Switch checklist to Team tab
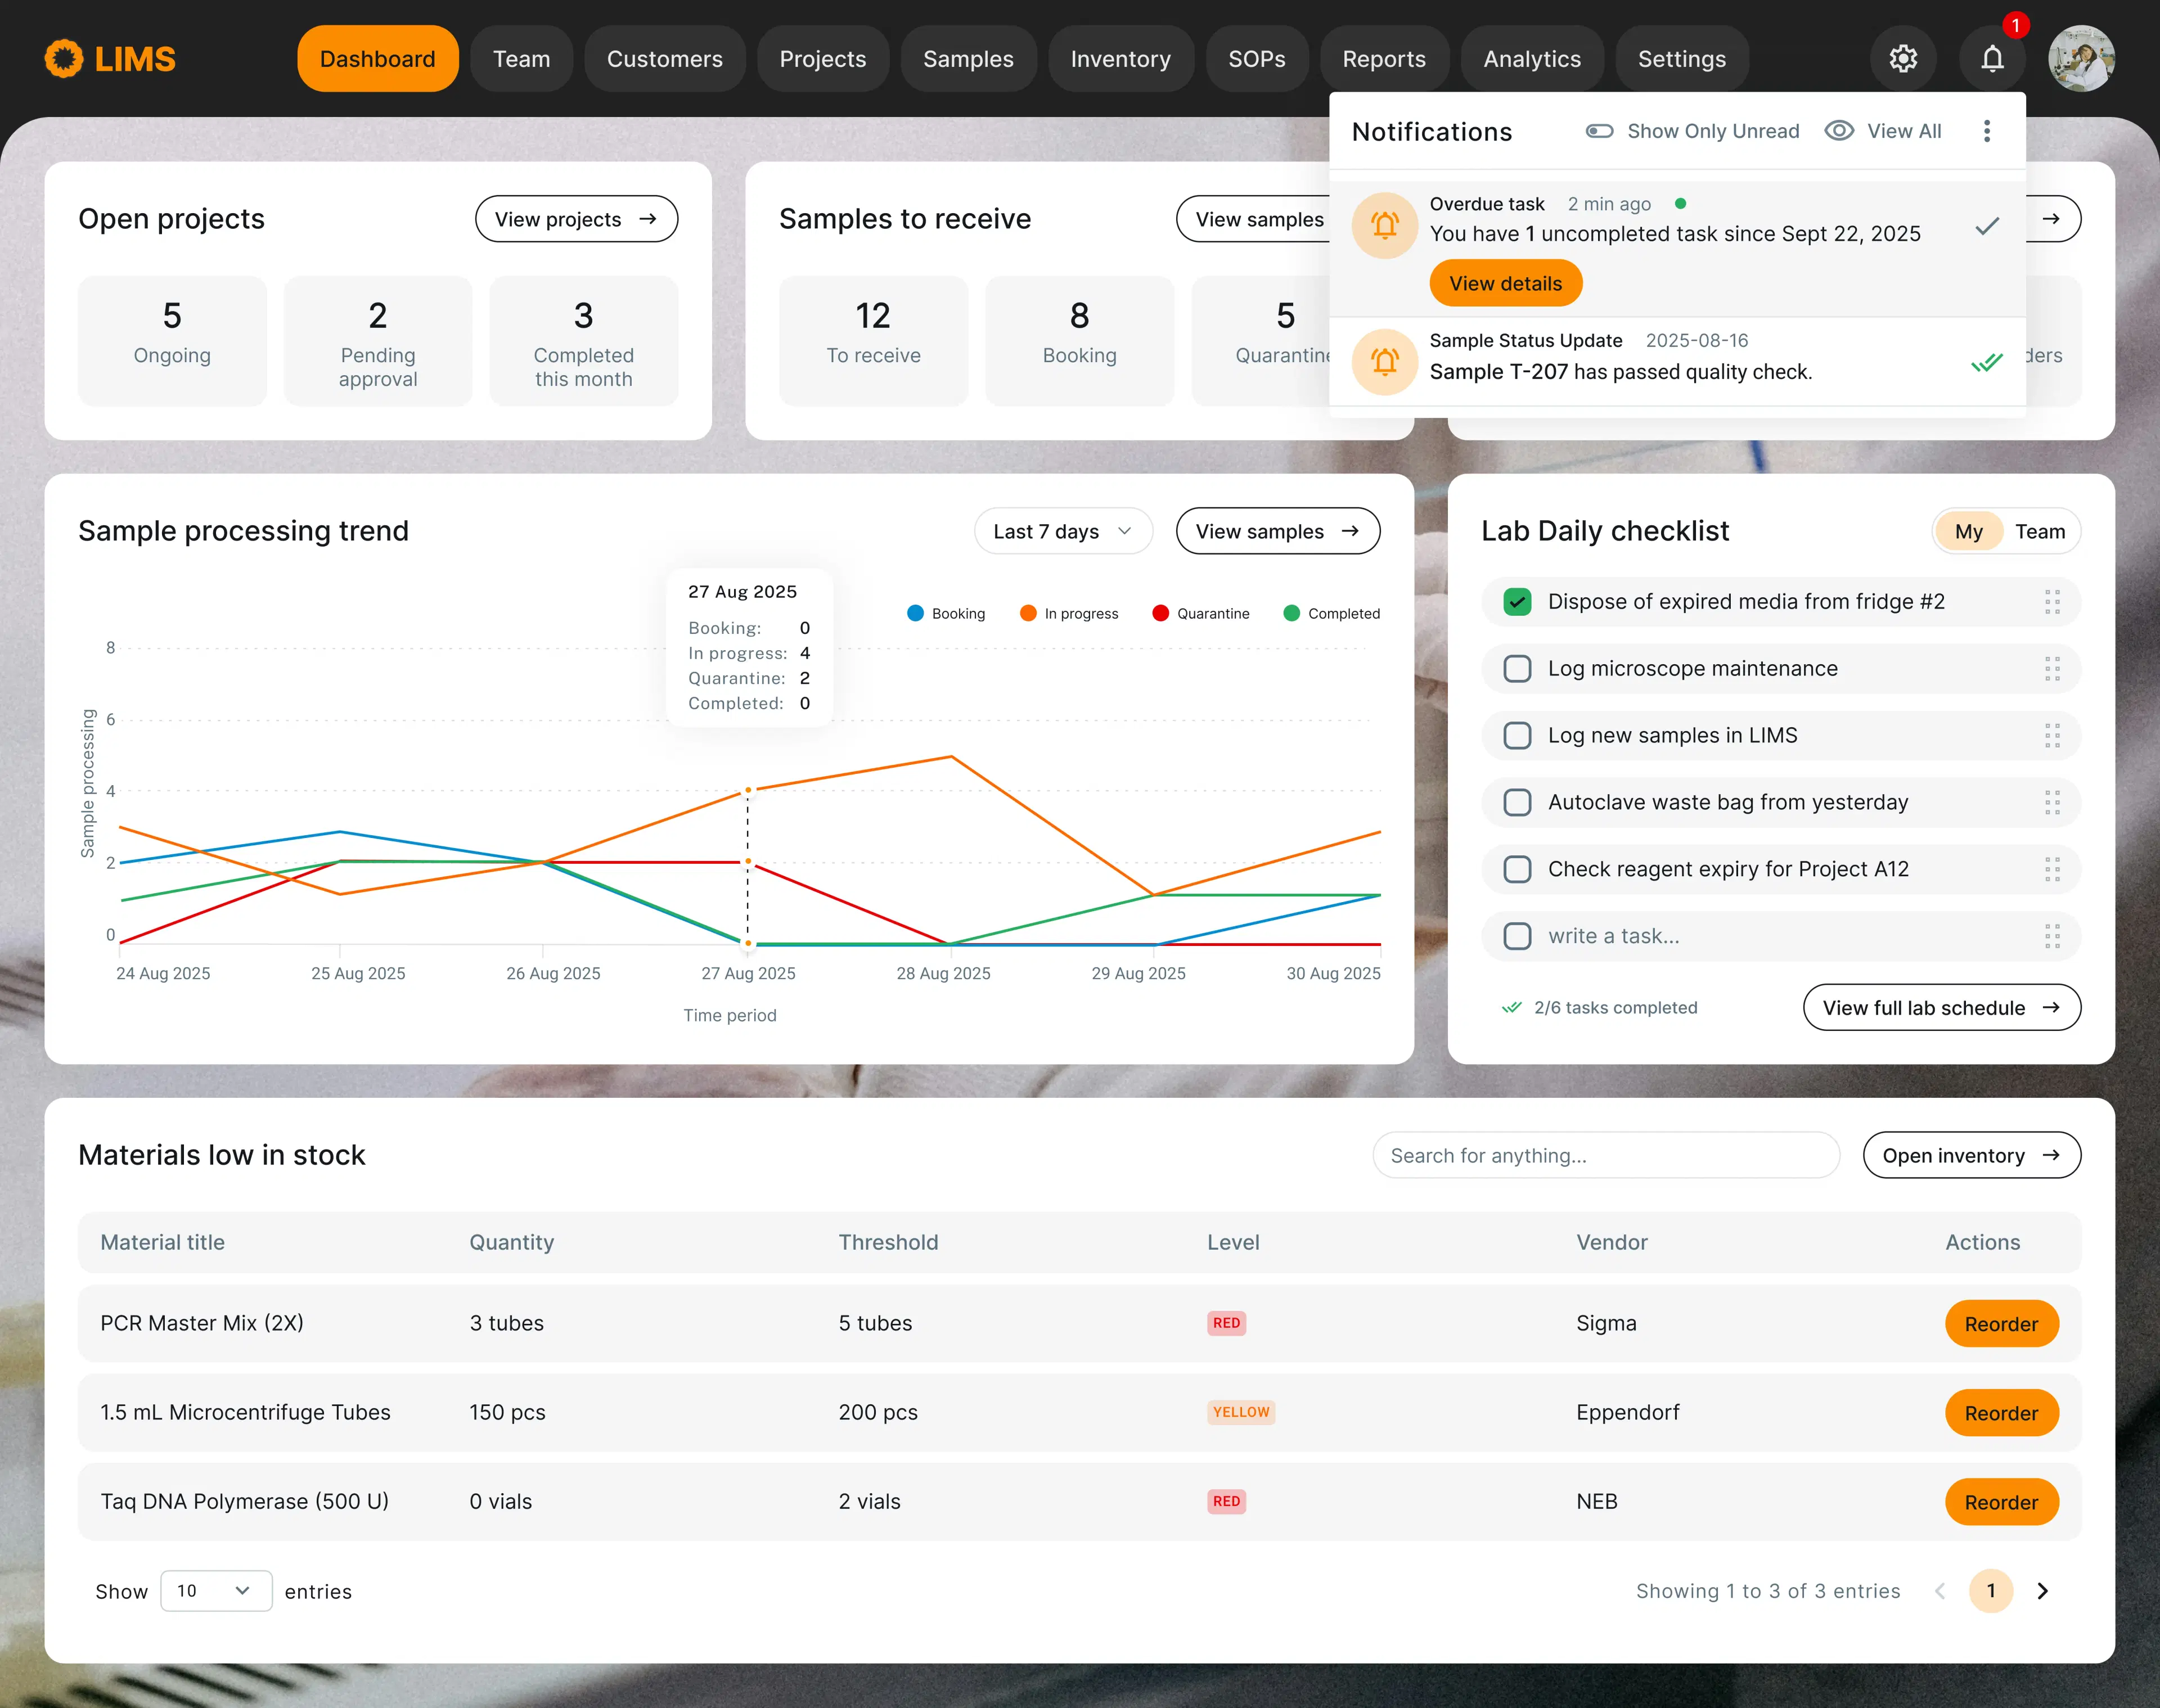 2039,531
